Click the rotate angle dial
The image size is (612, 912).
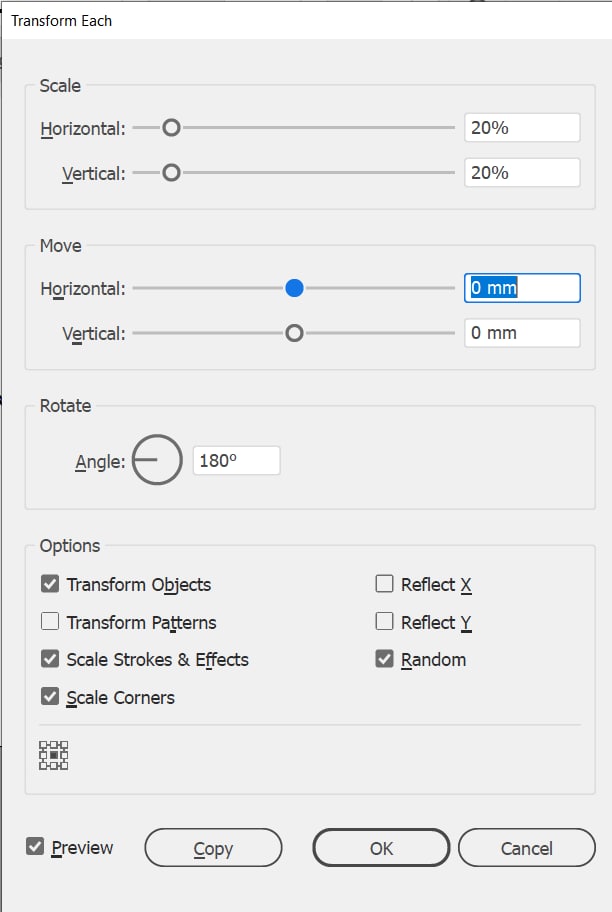(x=157, y=459)
